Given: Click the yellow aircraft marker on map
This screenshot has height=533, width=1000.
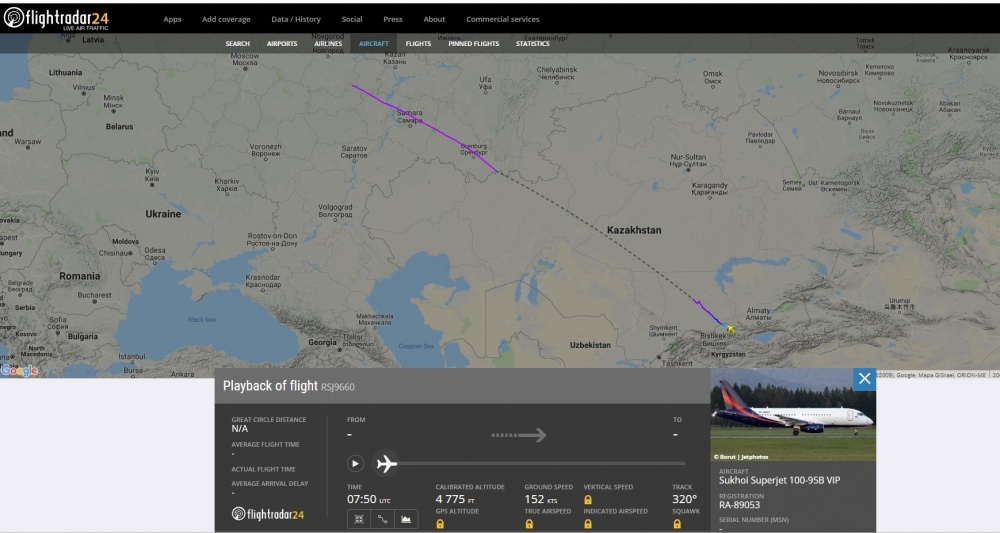Looking at the screenshot, I should point(730,329).
